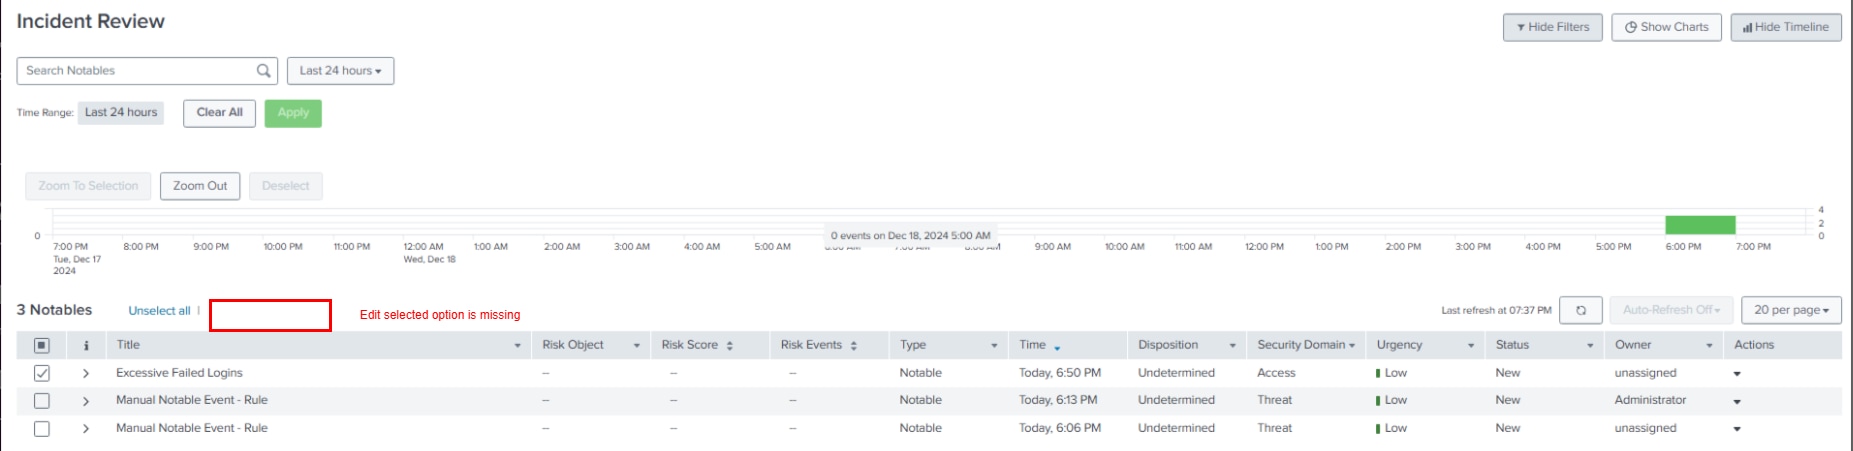Viewport: 1853px width, 451px height.
Task: Click the Hide Filters button
Action: [x=1553, y=27]
